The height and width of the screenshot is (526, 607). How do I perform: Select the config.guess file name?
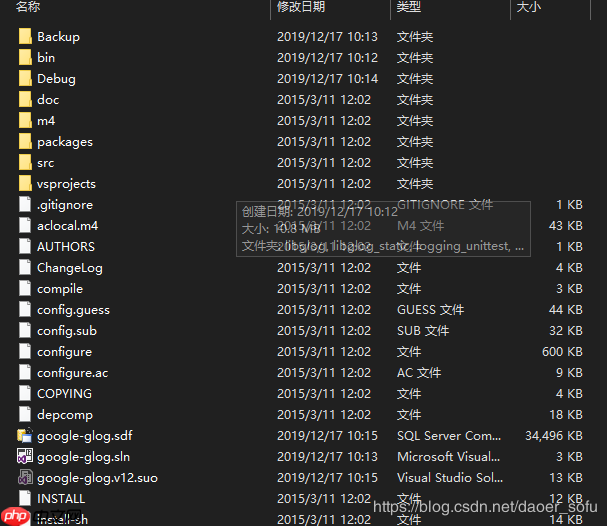click(x=74, y=310)
